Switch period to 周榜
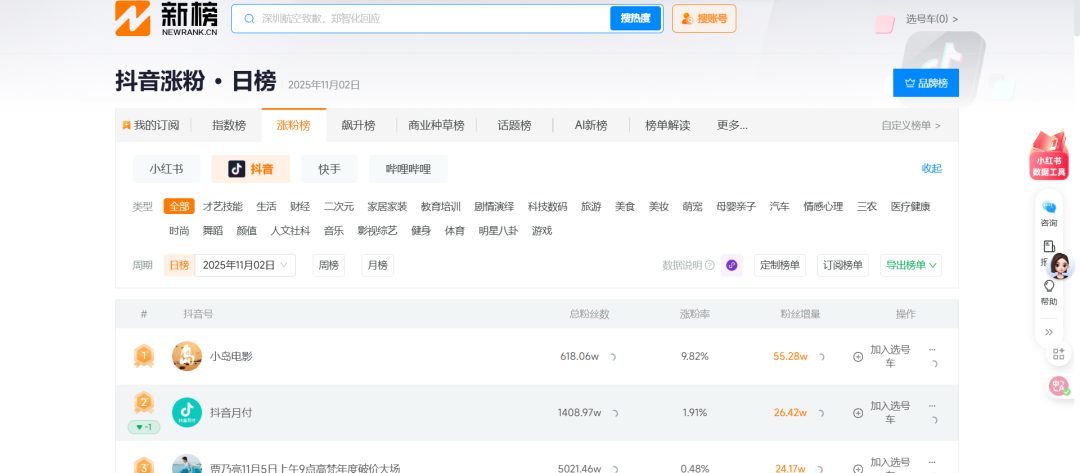This screenshot has width=1080, height=473. pos(328,265)
